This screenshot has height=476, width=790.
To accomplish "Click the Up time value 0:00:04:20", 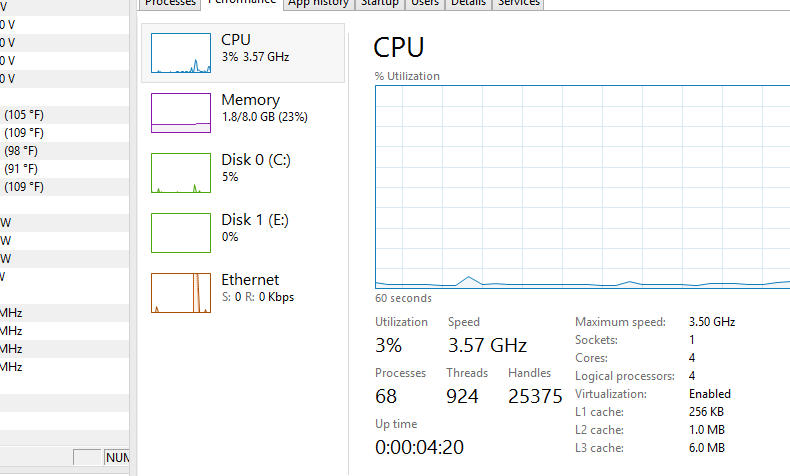I will pyautogui.click(x=419, y=447).
